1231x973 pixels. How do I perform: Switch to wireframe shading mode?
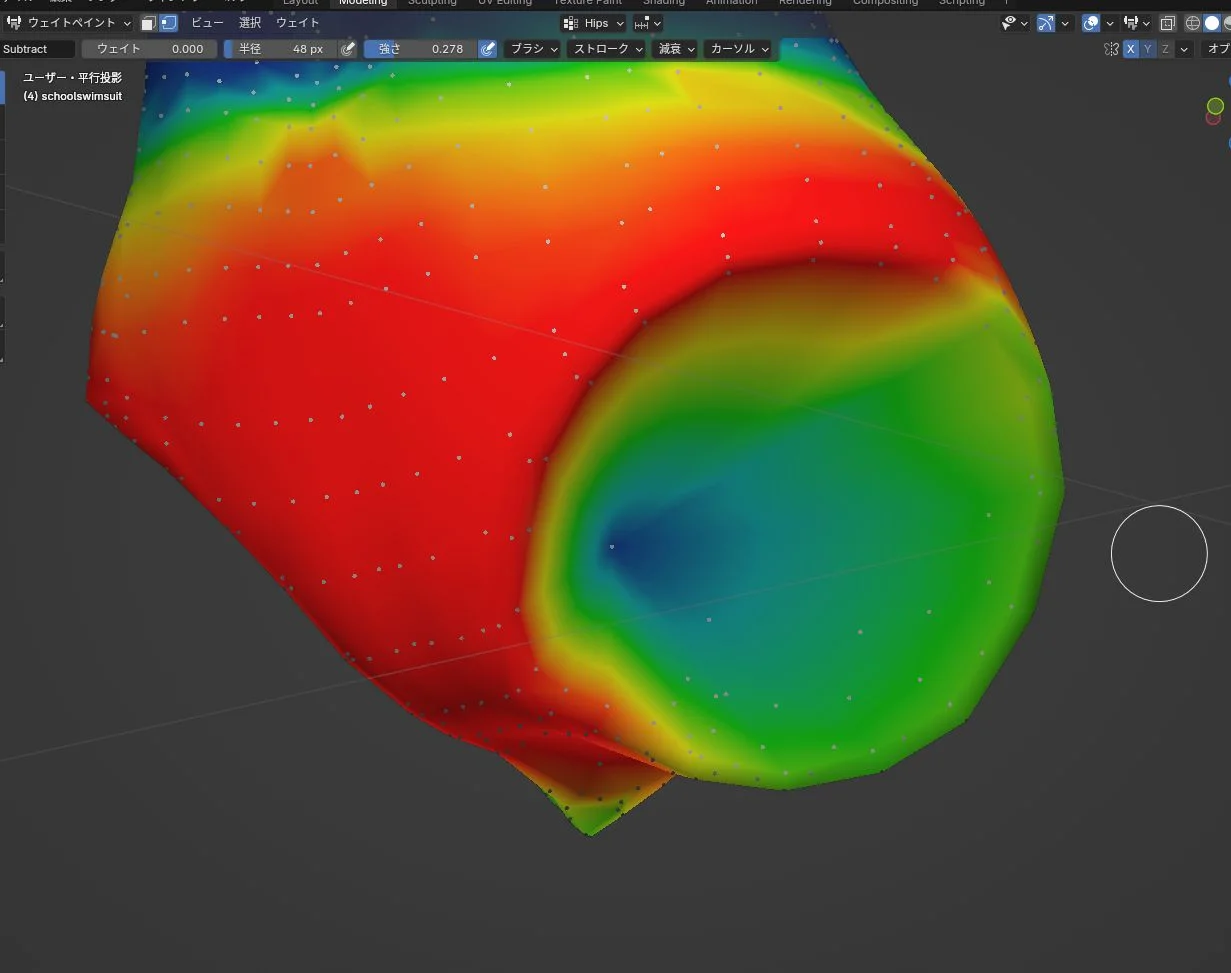[x=1193, y=23]
